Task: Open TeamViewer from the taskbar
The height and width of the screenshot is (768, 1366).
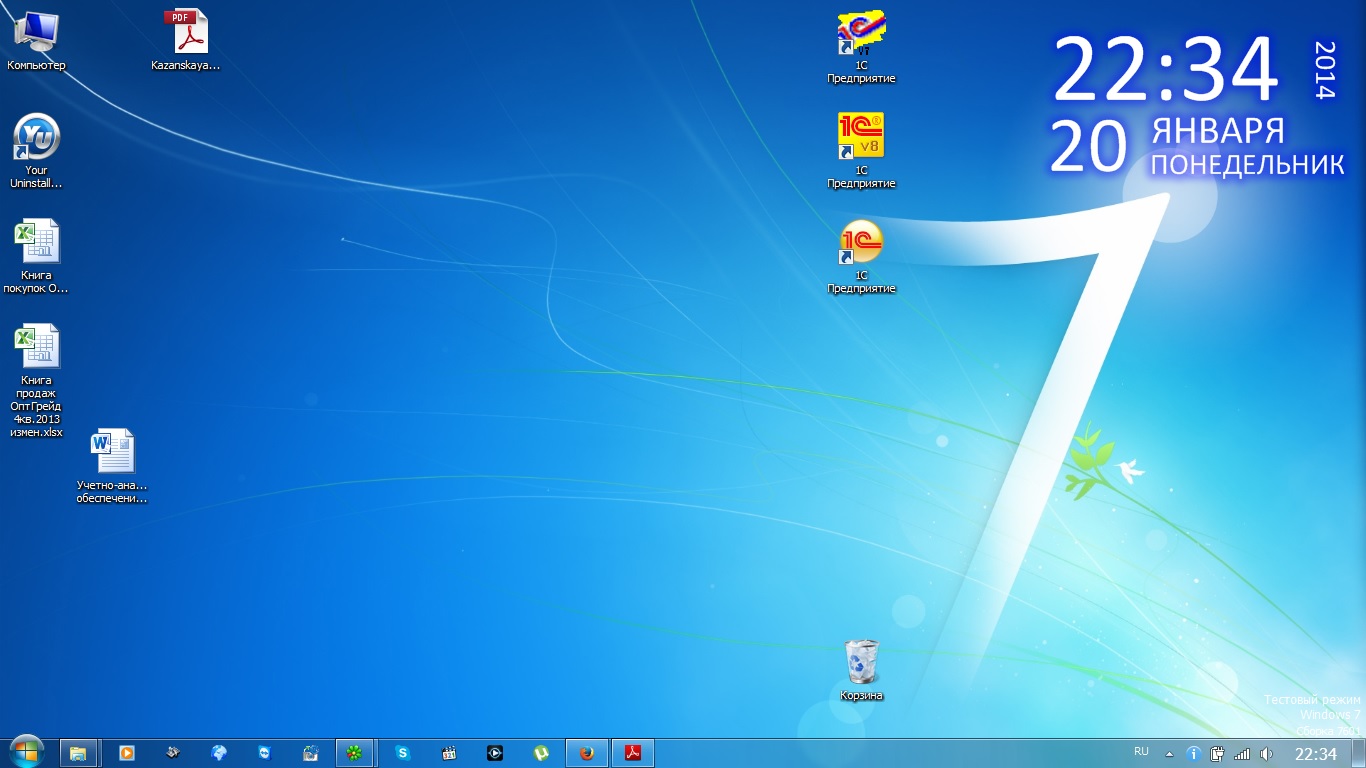Action: [264, 753]
